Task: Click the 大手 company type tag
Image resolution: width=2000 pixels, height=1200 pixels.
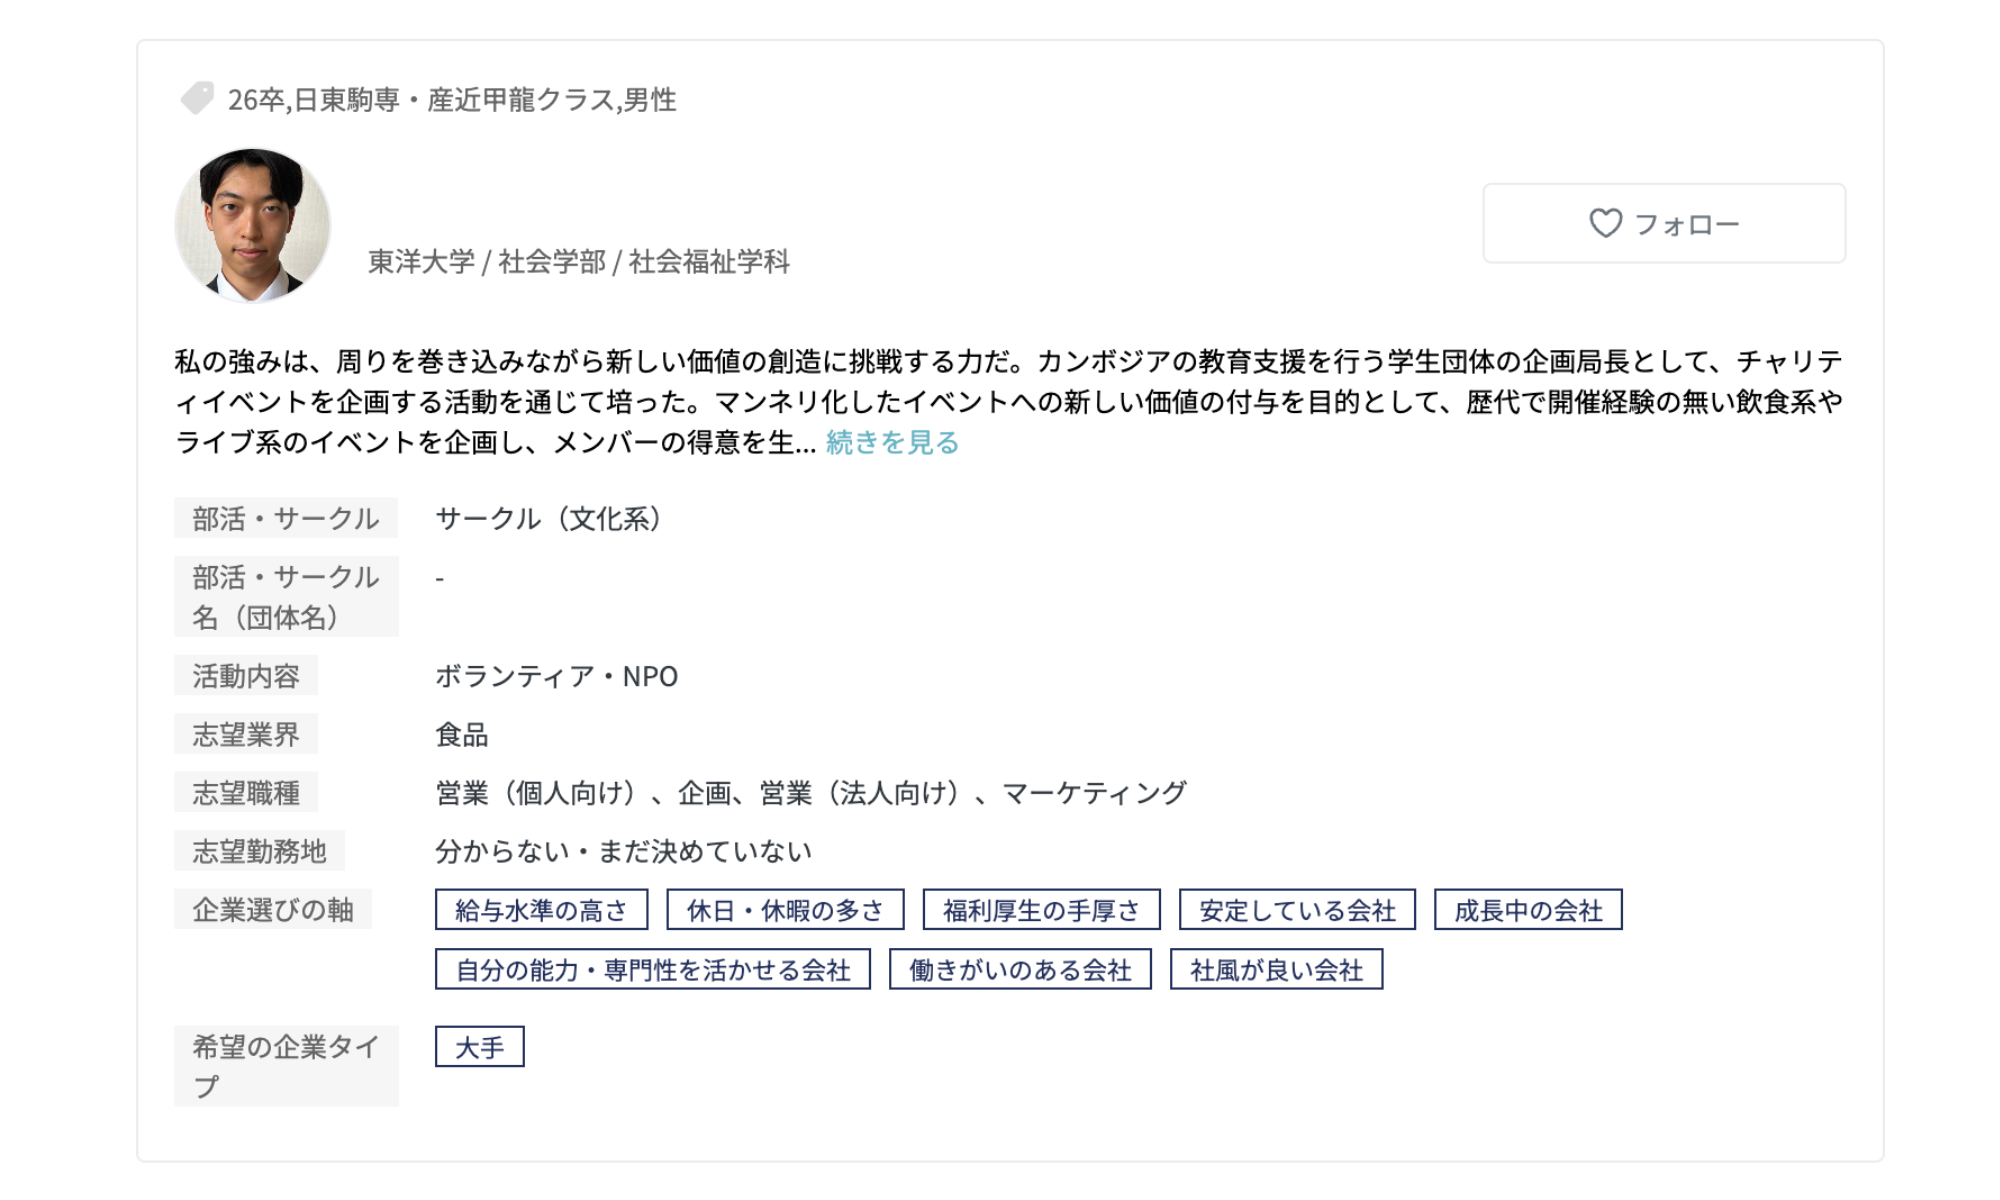Action: click(479, 1047)
